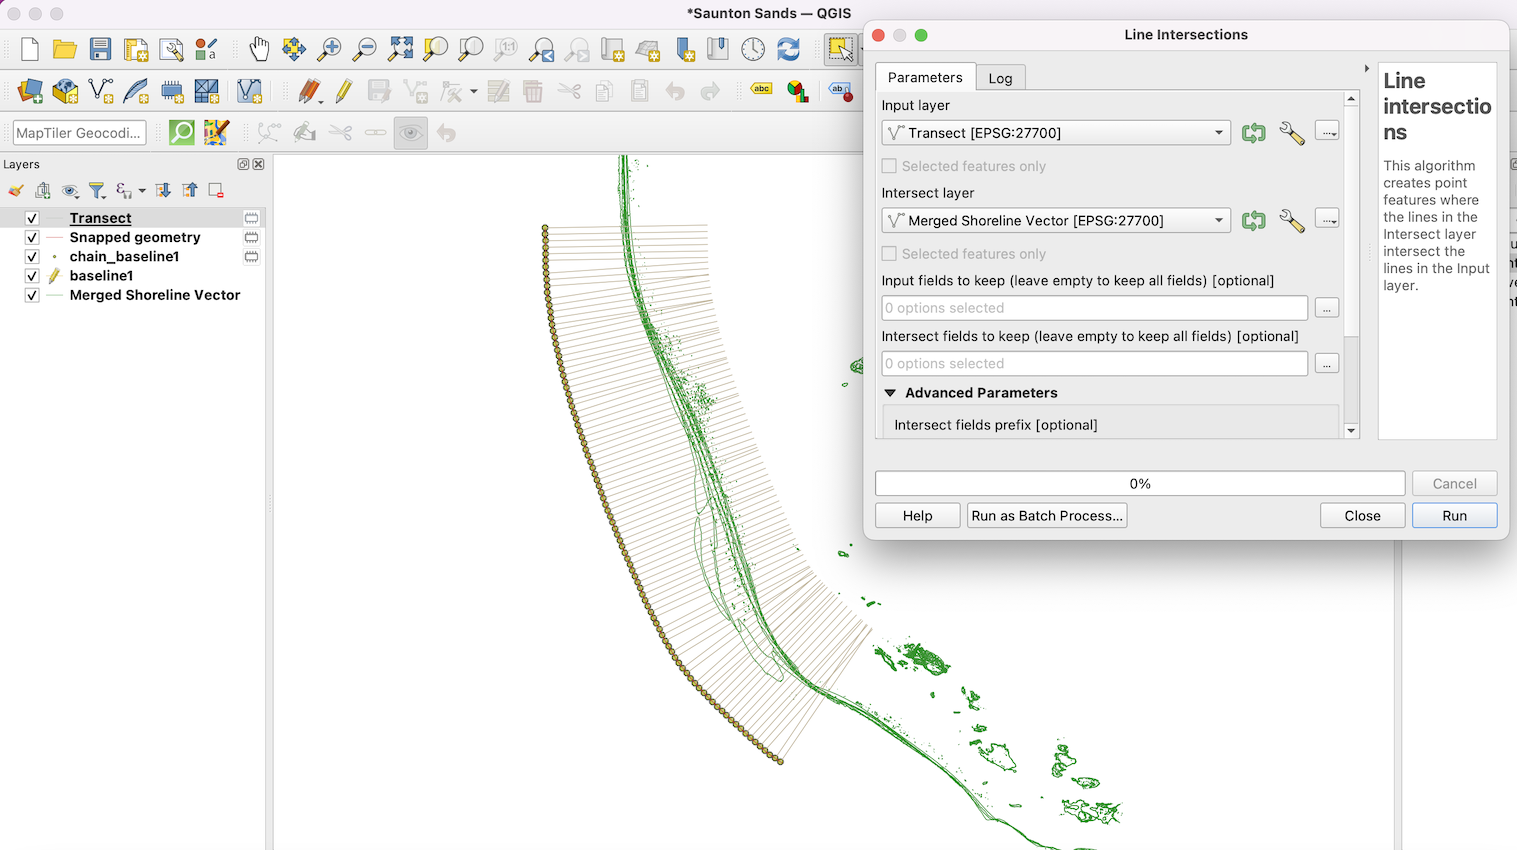Click the Remove Layer icon in Layers panel
1517x850 pixels.
tap(216, 191)
